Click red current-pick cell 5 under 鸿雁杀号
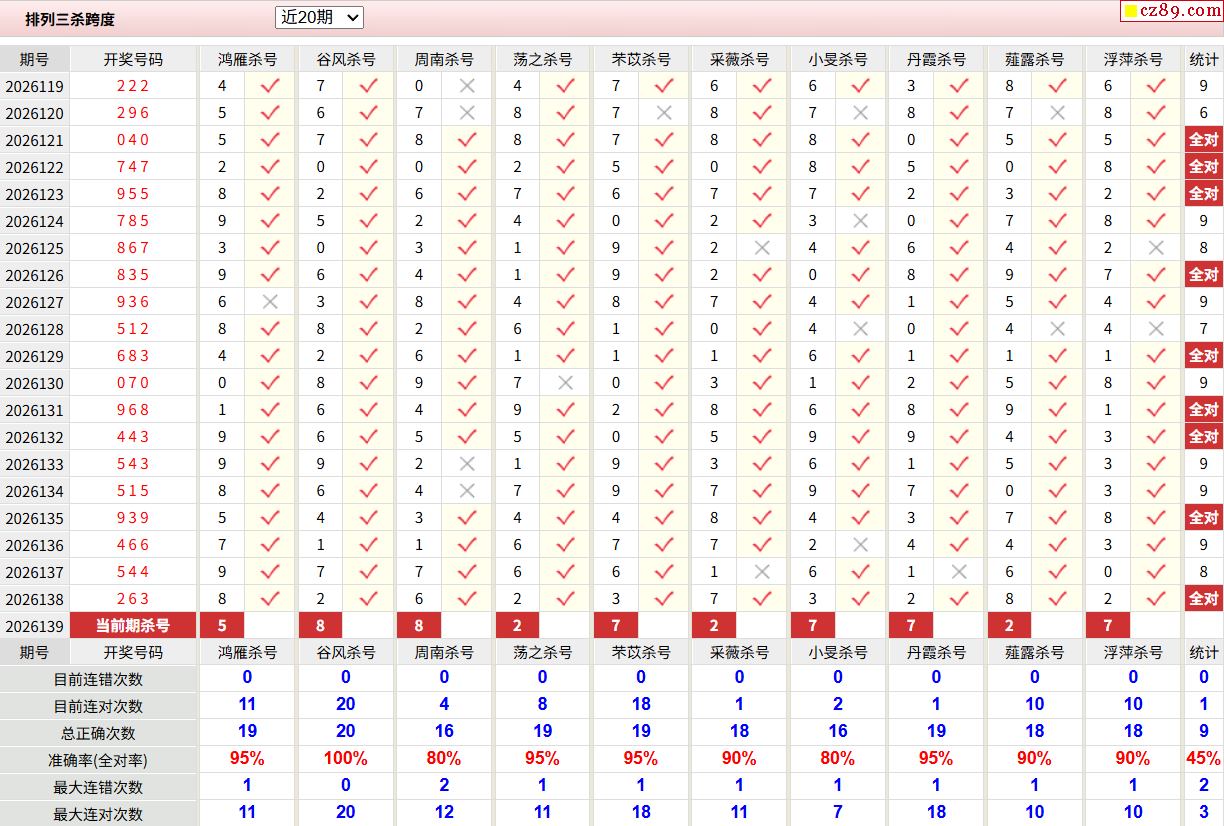Image resolution: width=1224 pixels, height=826 pixels. 222,626
